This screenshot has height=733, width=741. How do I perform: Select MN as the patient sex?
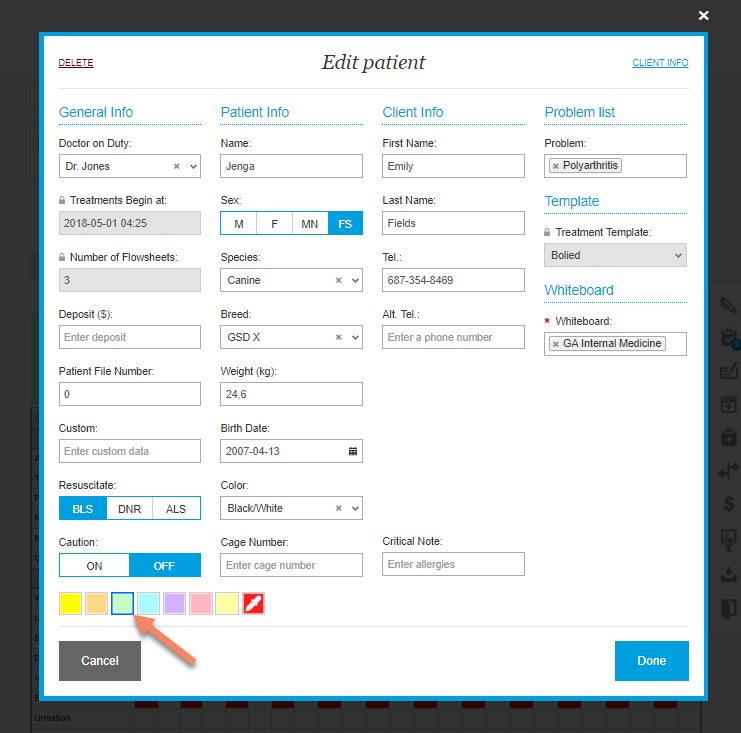(x=310, y=224)
